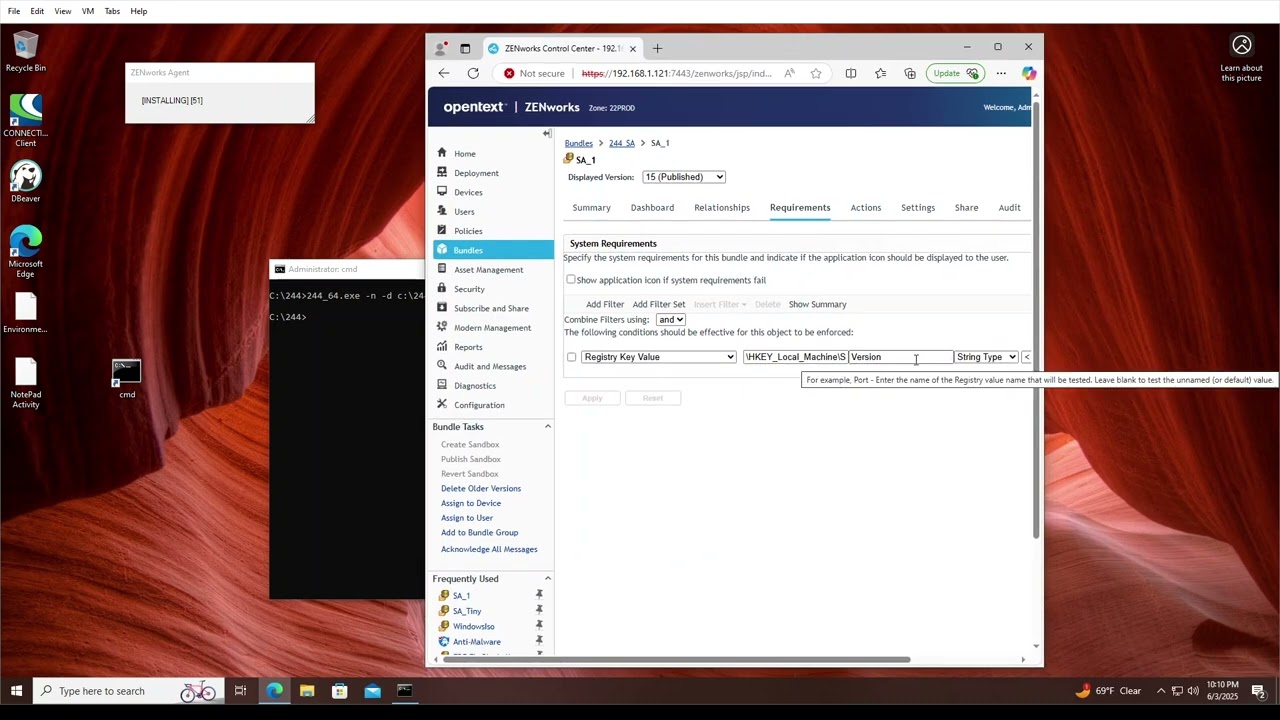Toggle Show application icon if requirements fail

pyautogui.click(x=571, y=280)
